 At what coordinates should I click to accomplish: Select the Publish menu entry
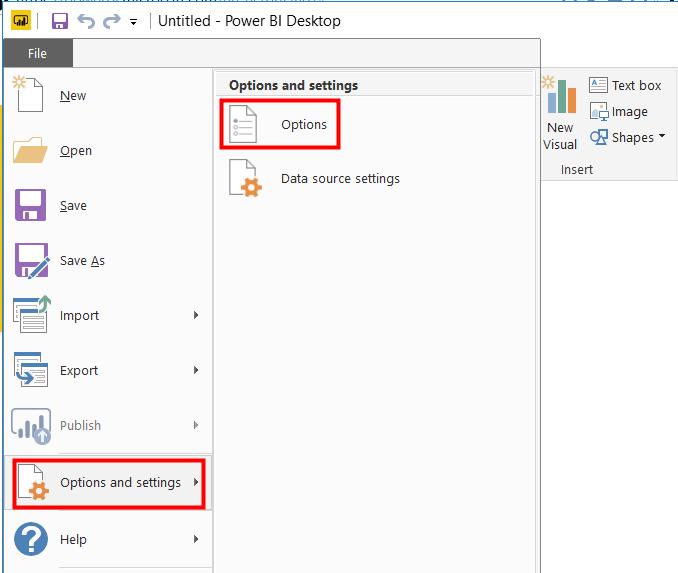(80, 425)
